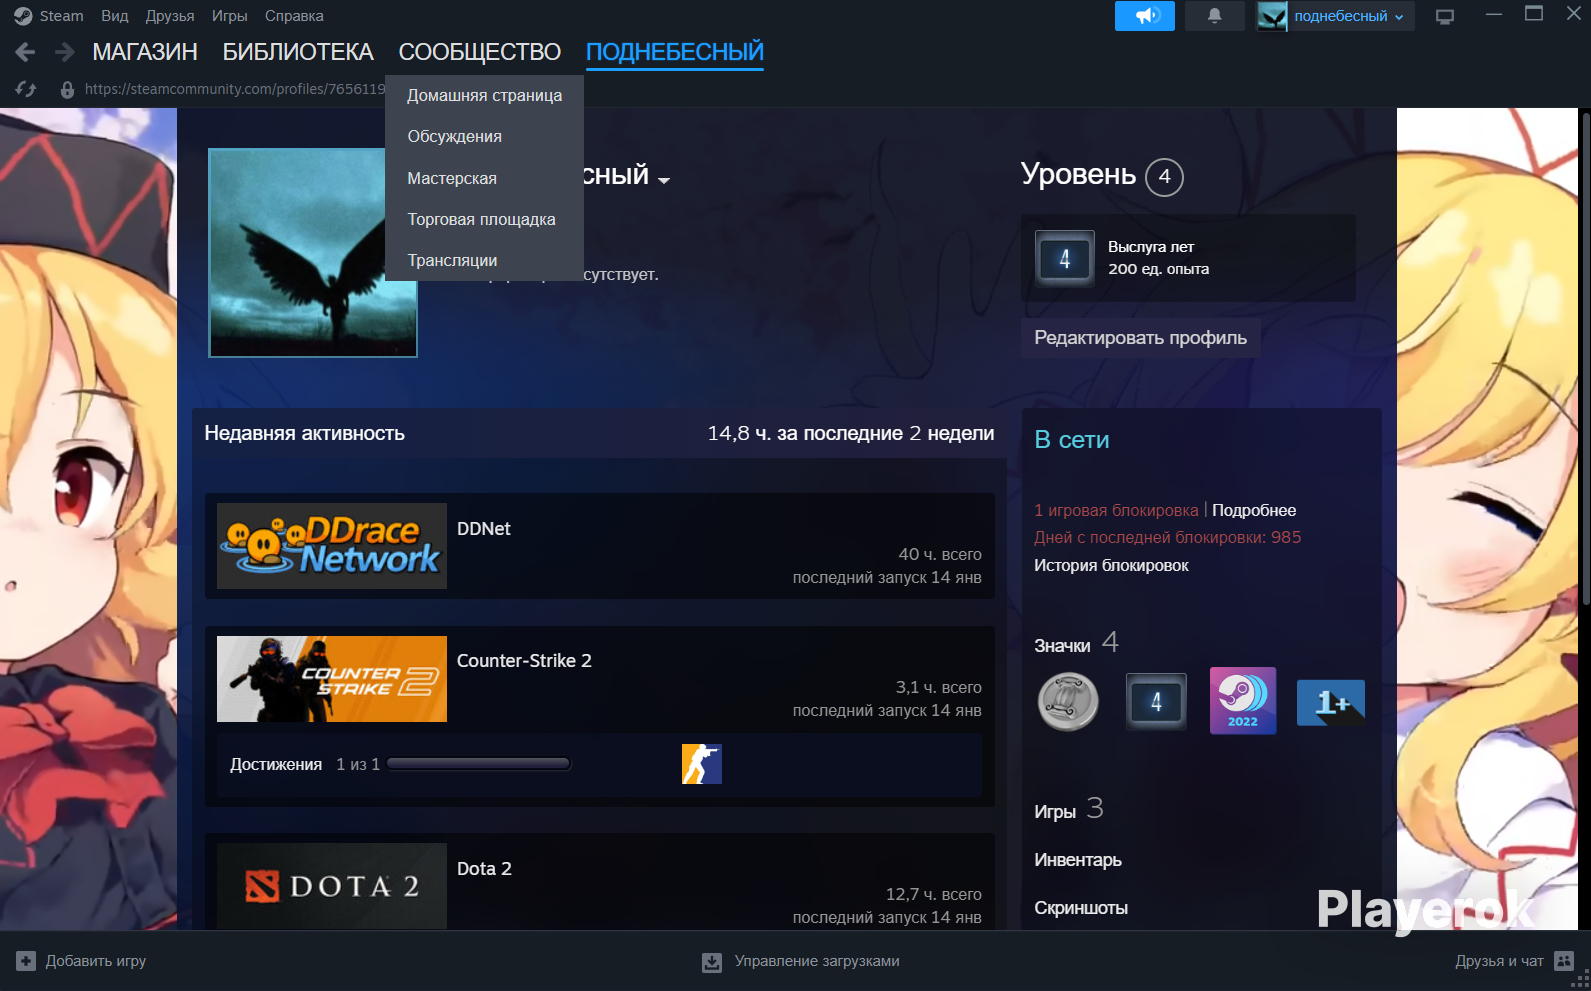The width and height of the screenshot is (1591, 991).
Task: Go back with the left arrow
Action: (25, 52)
